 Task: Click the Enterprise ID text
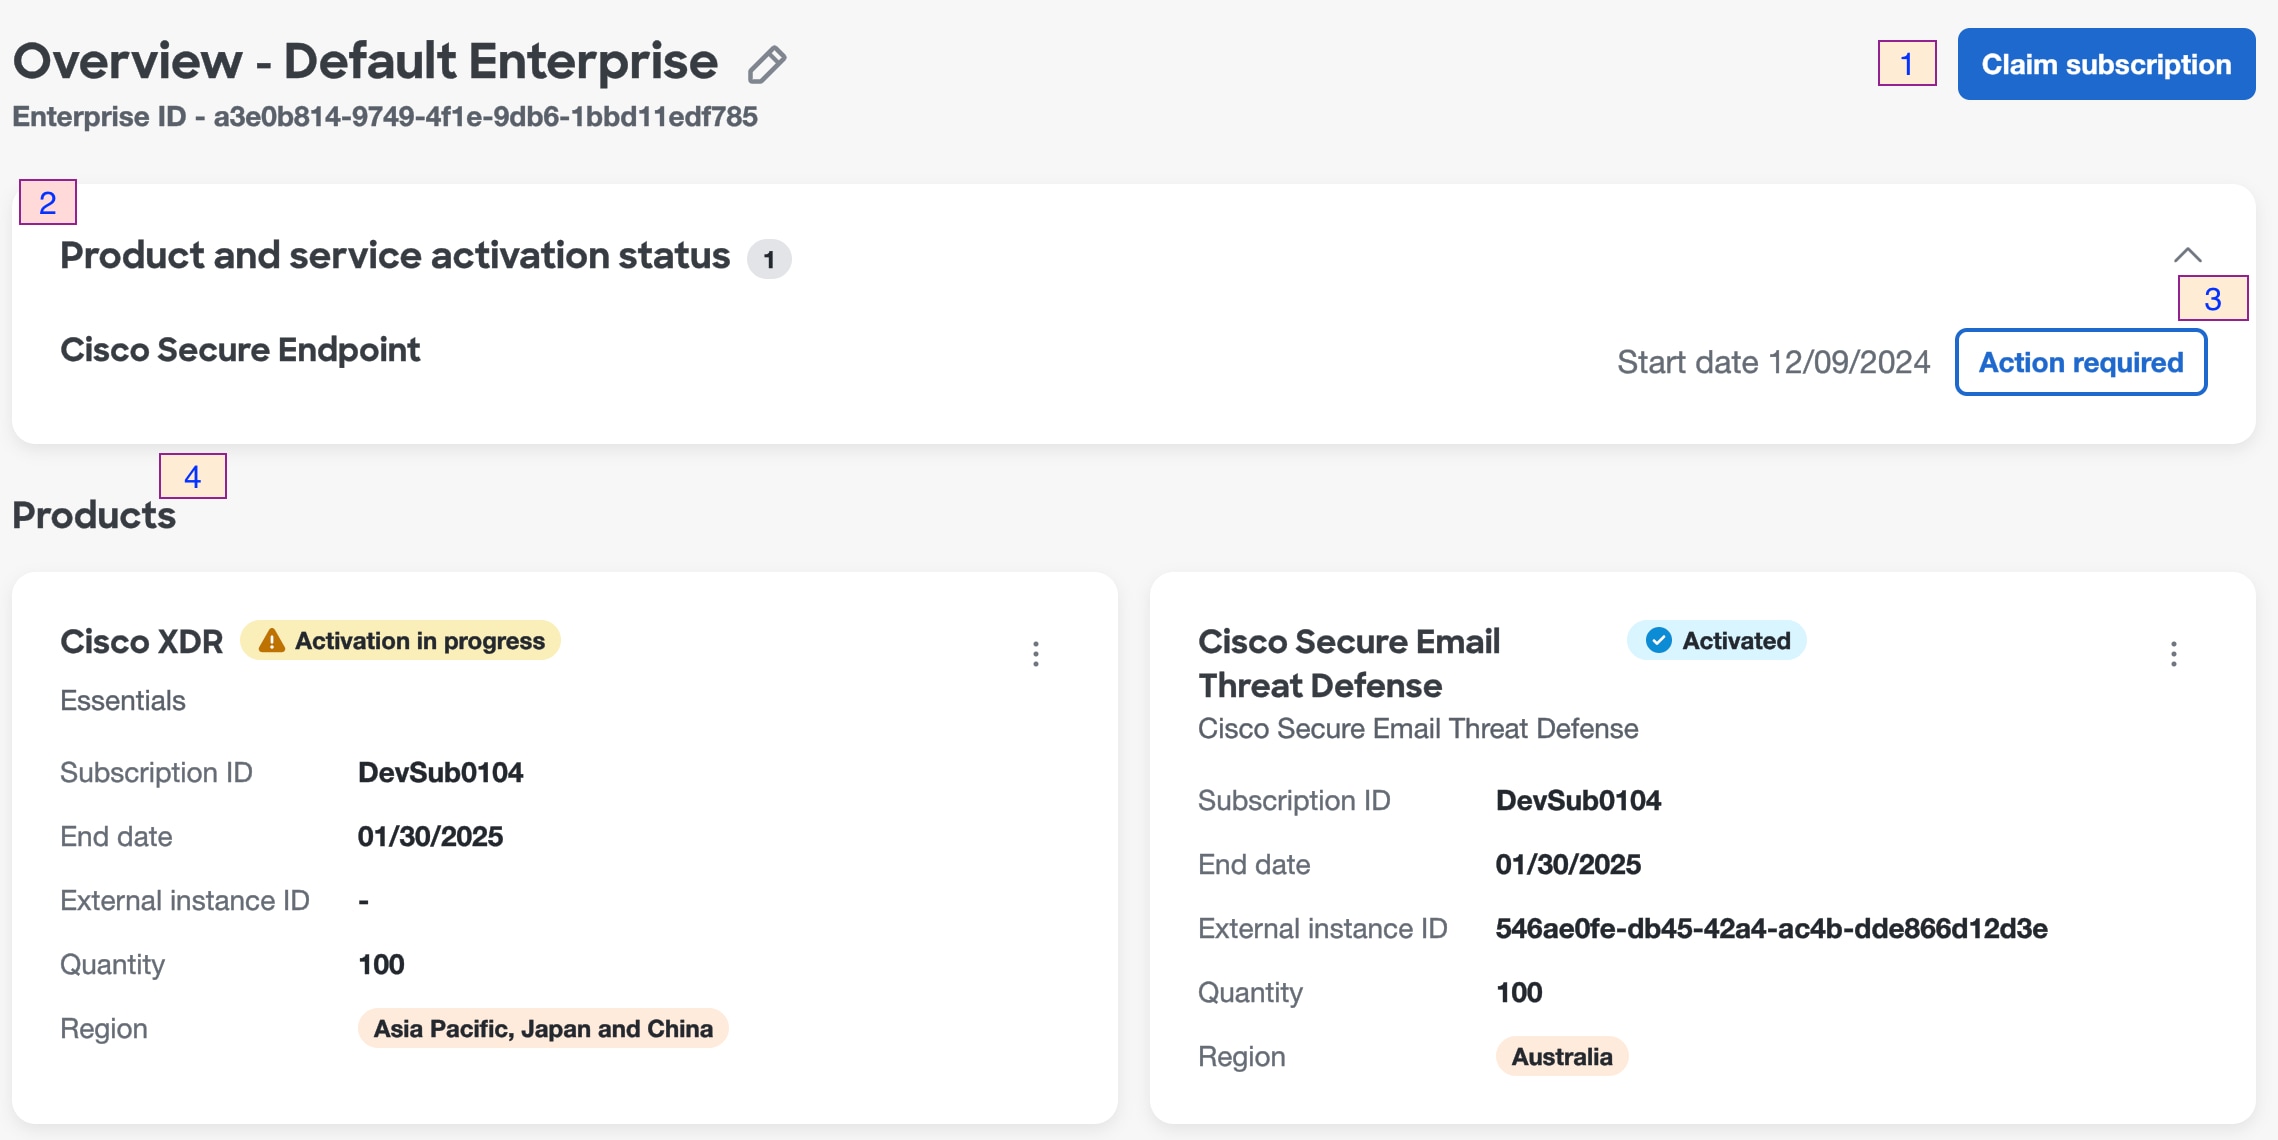[385, 117]
